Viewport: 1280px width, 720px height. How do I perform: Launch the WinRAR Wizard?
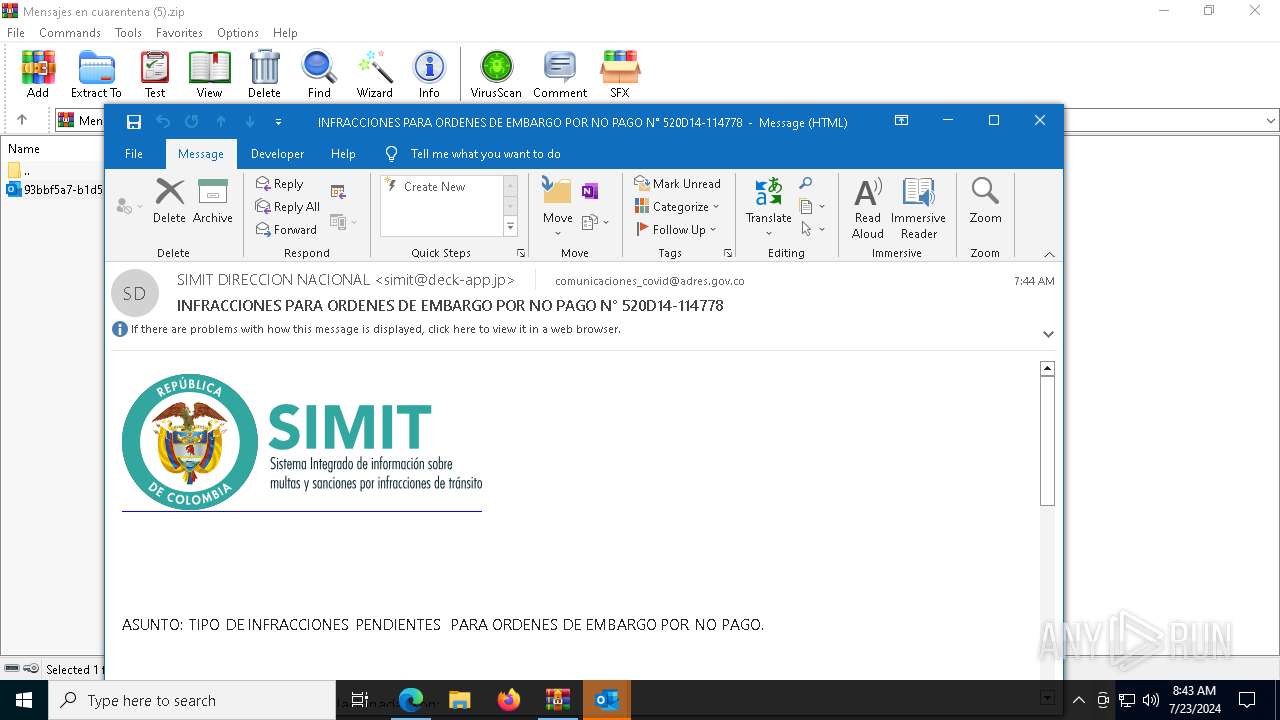point(375,74)
